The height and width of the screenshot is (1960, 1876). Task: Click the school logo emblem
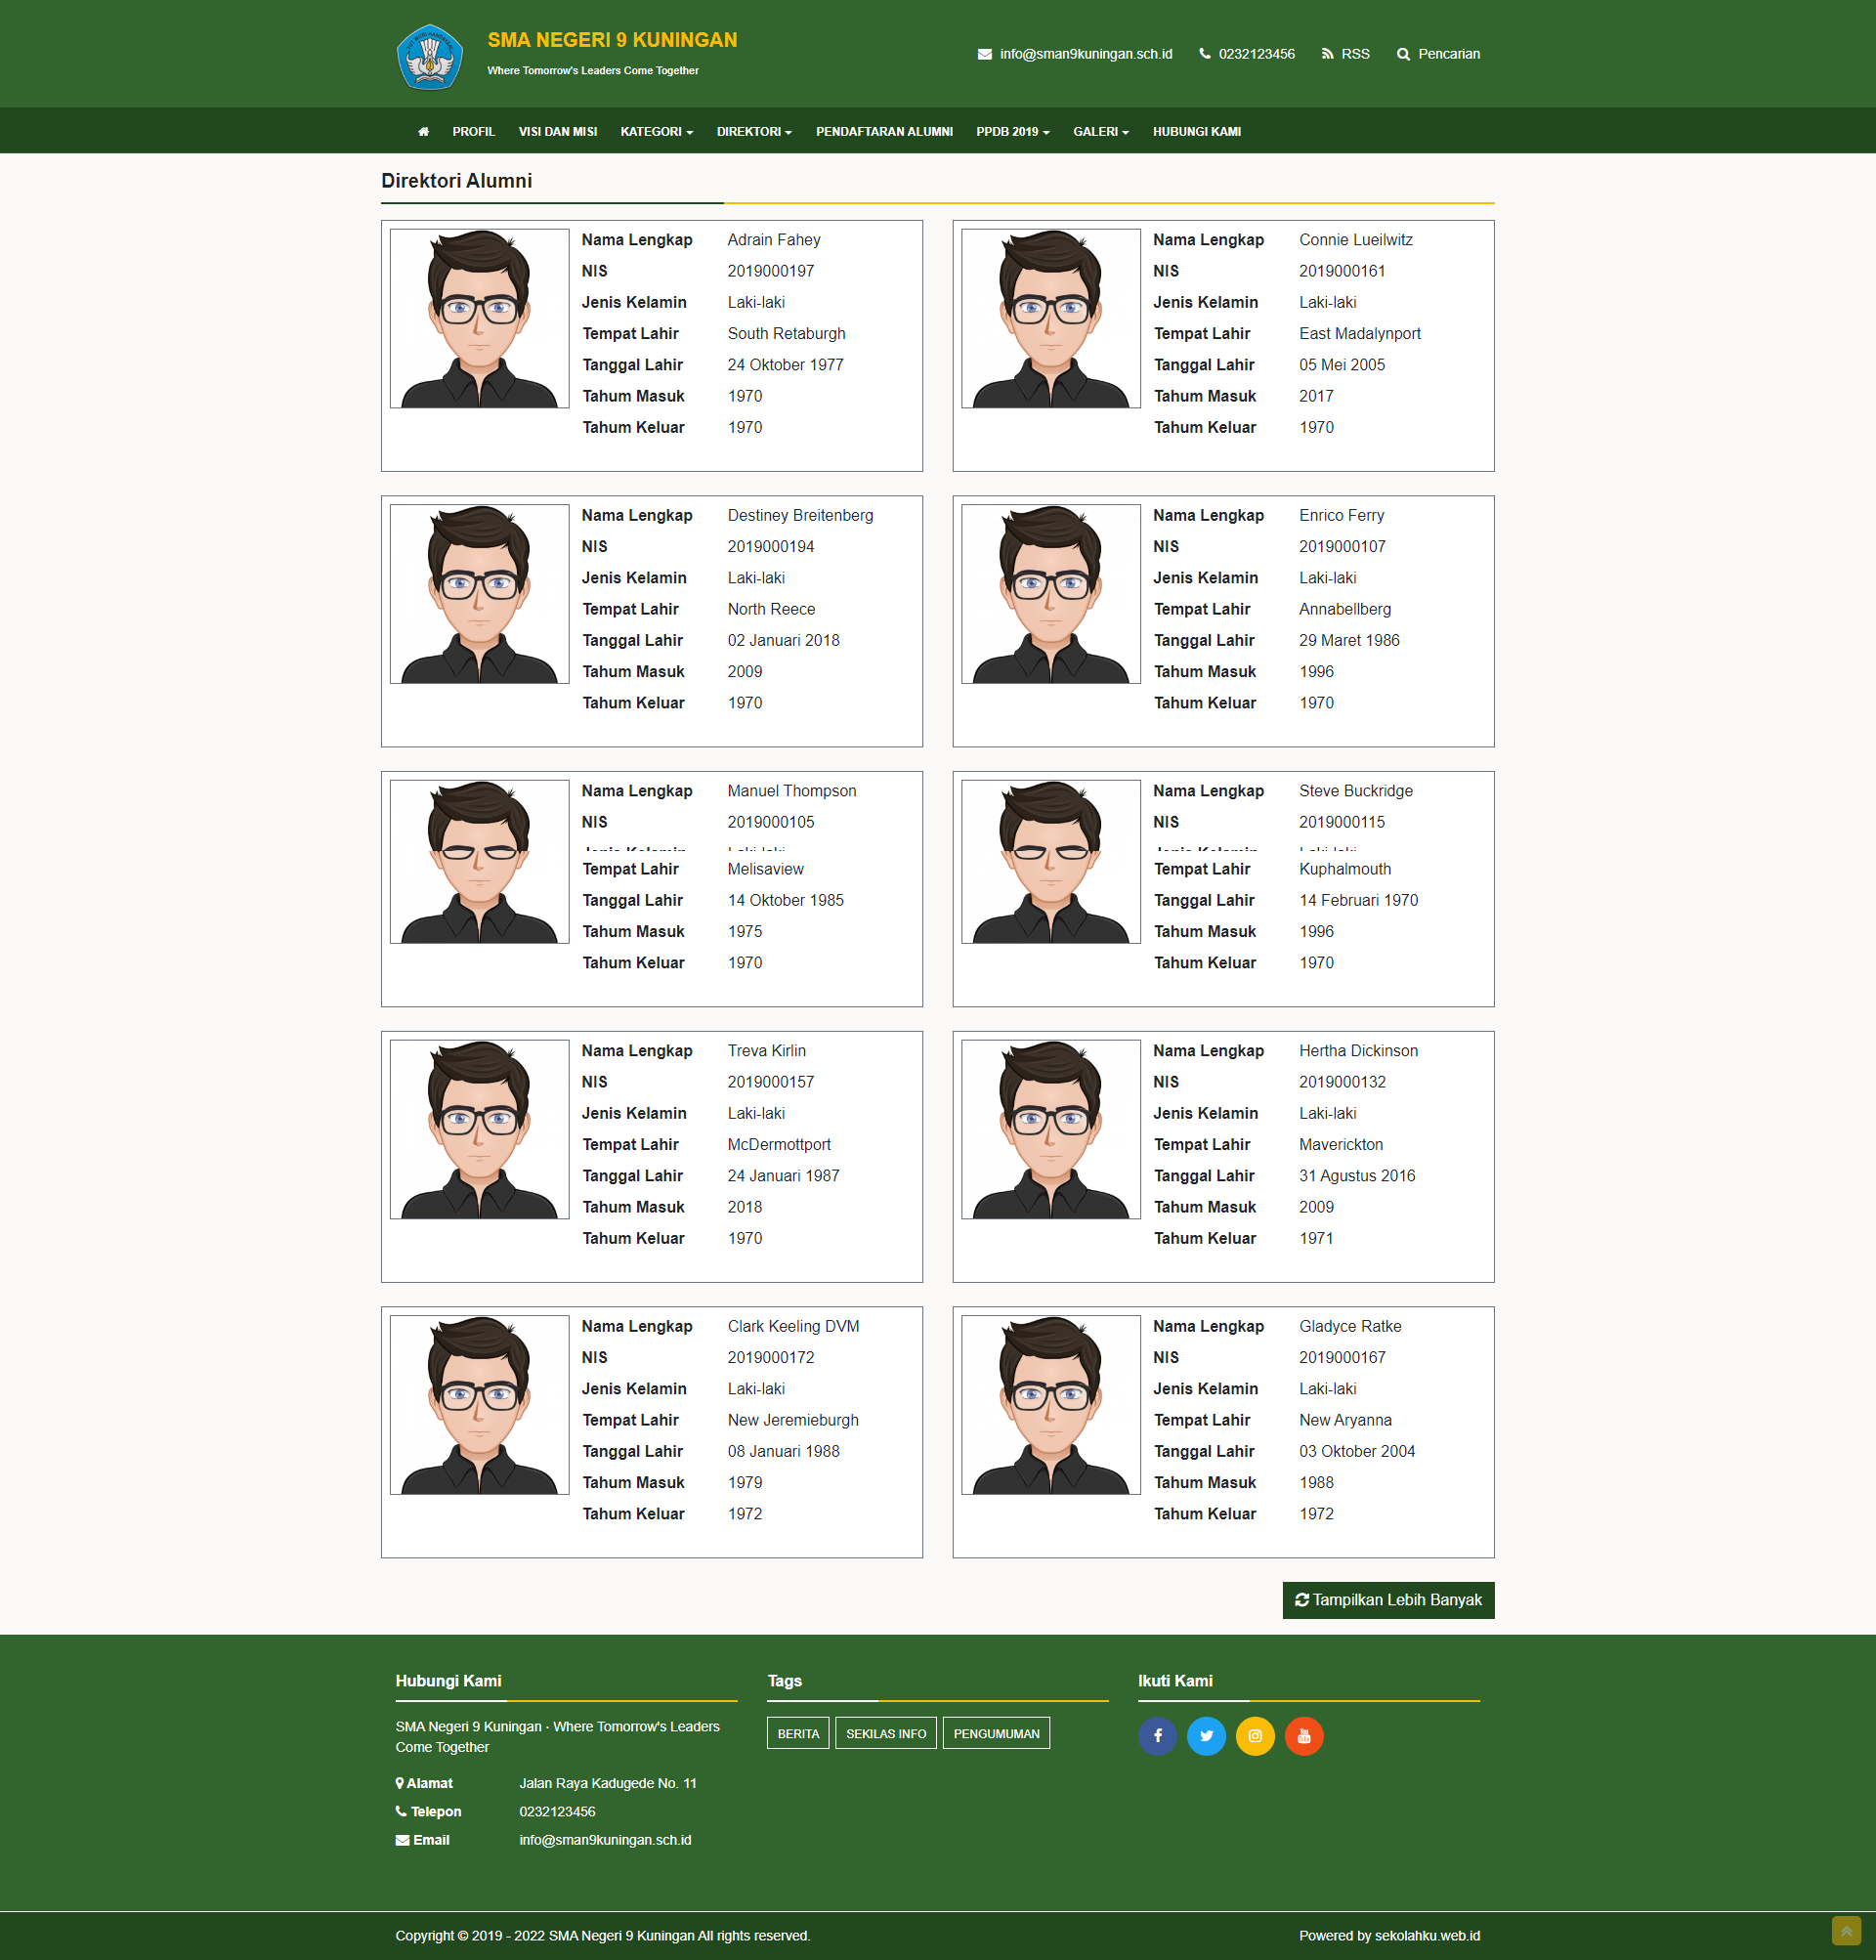click(x=430, y=56)
